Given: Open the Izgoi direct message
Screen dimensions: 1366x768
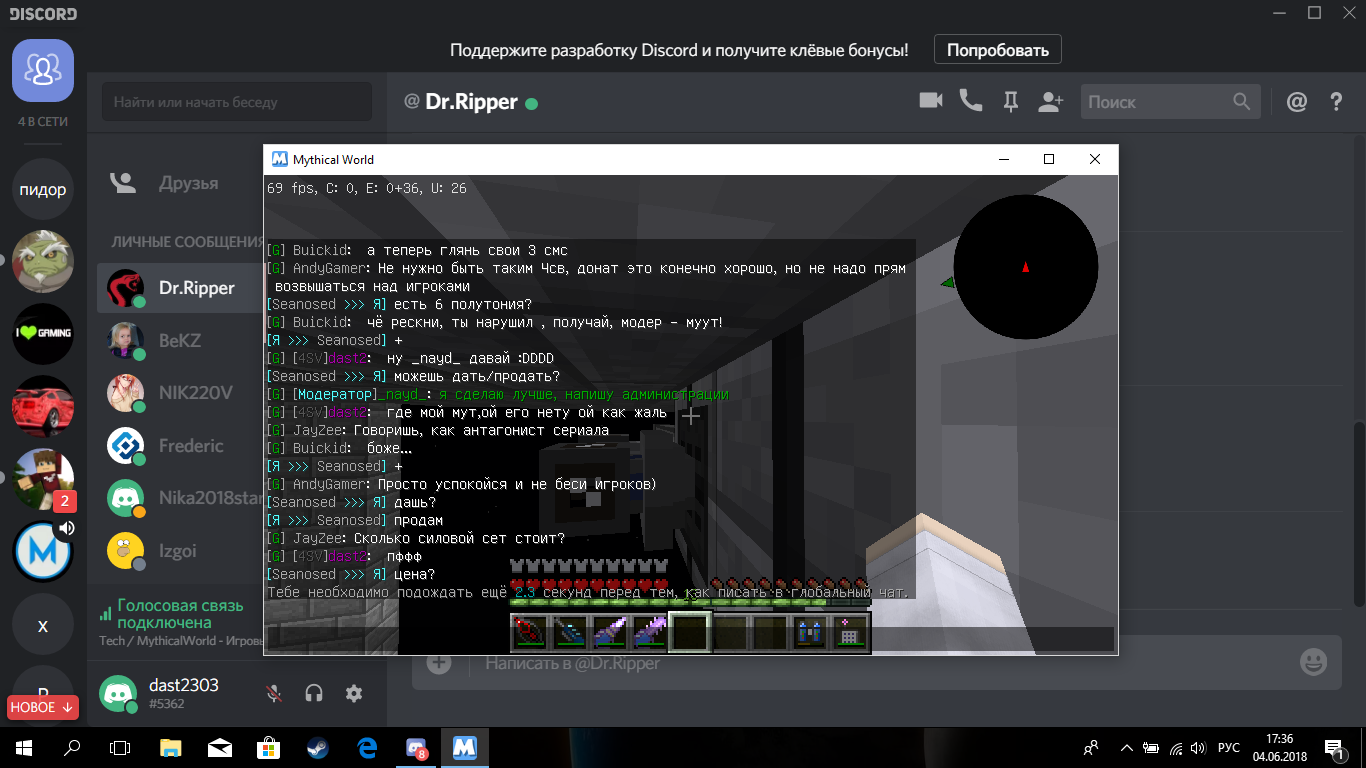Looking at the screenshot, I should pos(181,551).
